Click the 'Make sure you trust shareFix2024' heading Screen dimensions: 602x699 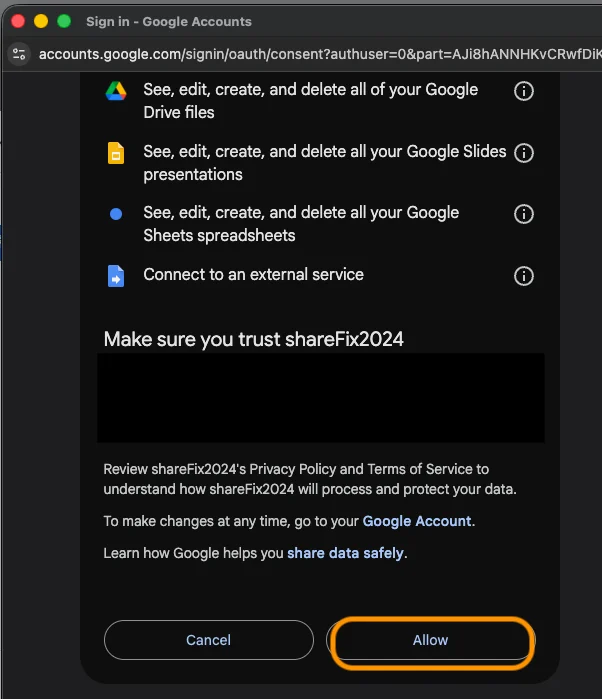254,339
